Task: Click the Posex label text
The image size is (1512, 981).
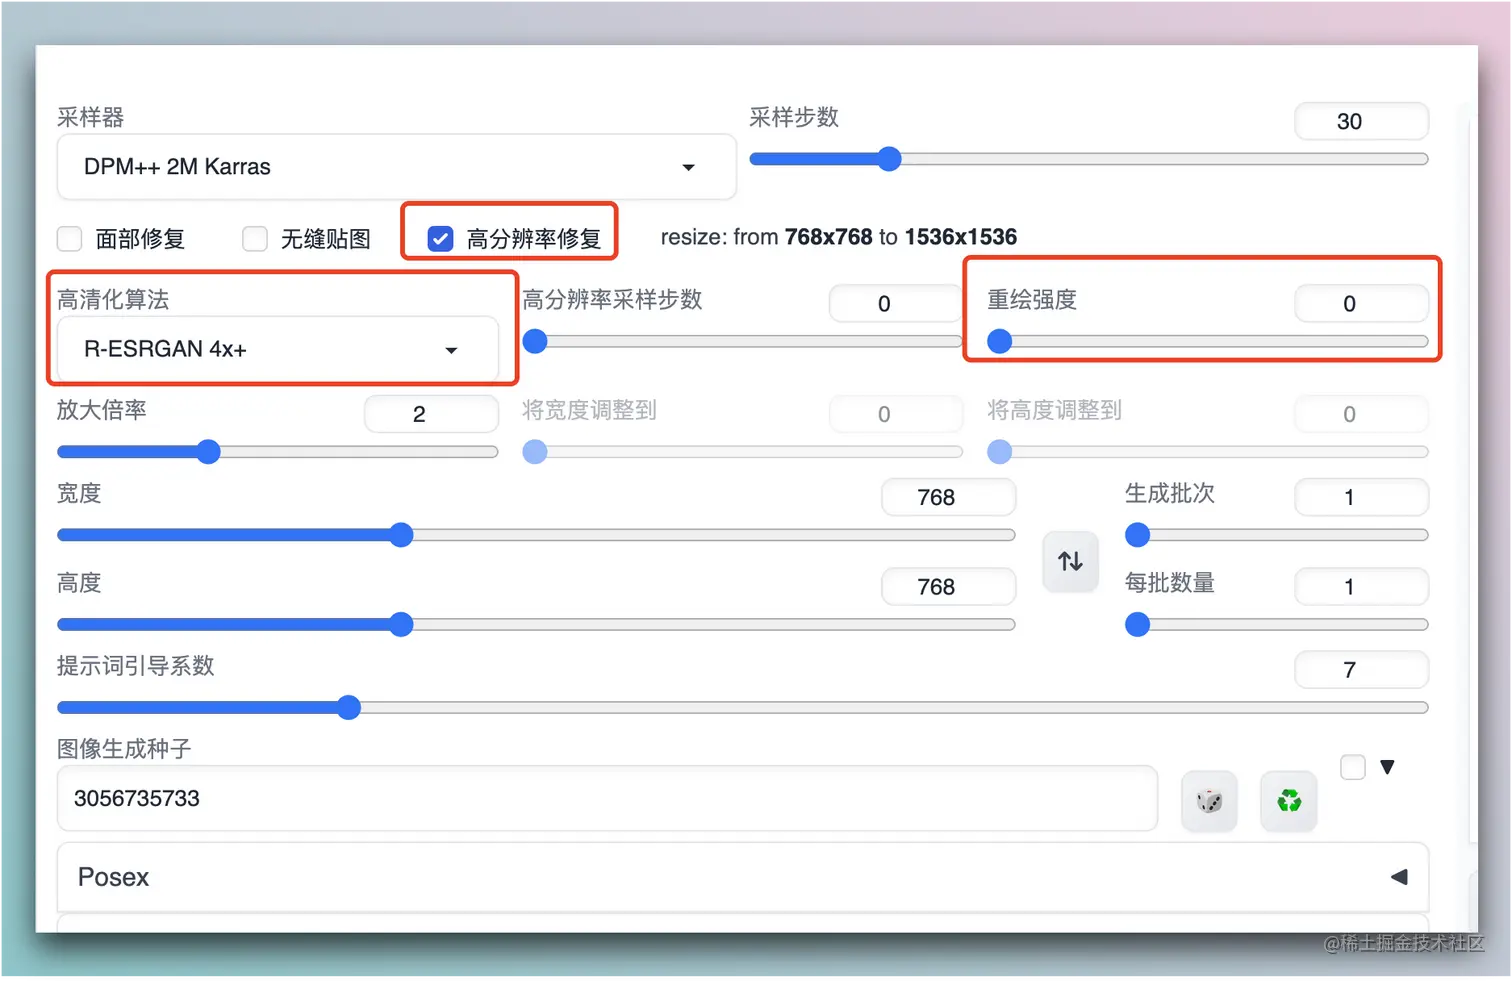Action: (113, 877)
